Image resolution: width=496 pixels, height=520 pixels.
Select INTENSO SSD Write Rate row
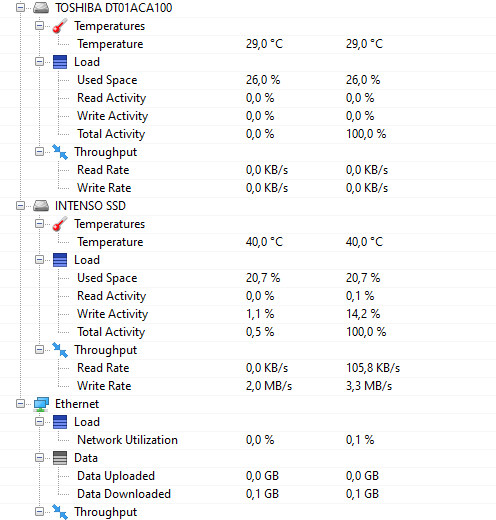point(248,386)
